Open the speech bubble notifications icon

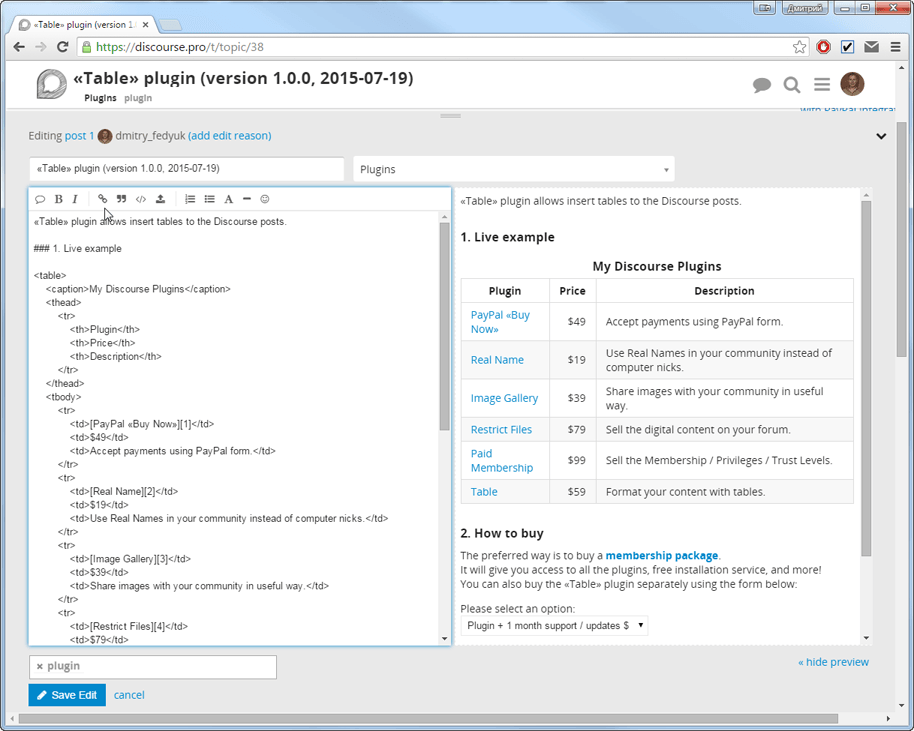(x=761, y=85)
